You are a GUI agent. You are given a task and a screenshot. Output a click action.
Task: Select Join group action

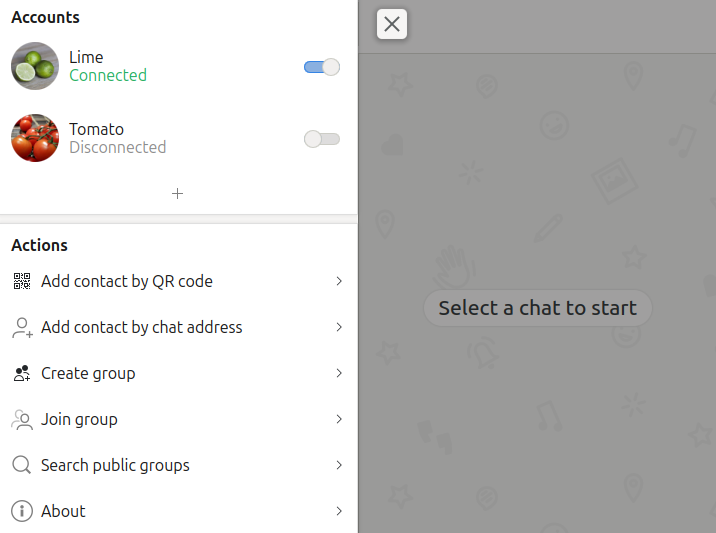point(79,419)
